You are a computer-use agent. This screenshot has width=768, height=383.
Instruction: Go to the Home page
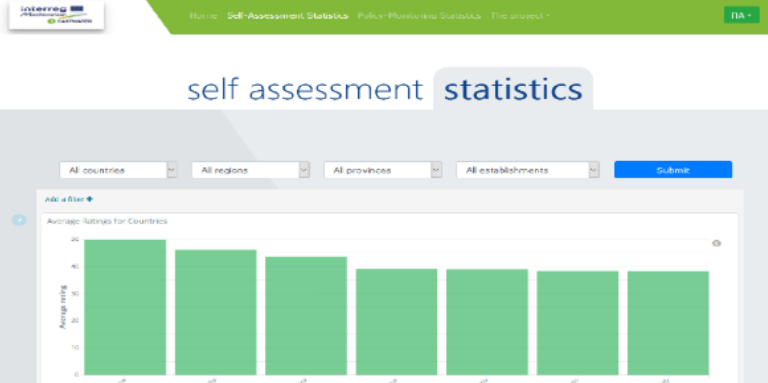point(203,16)
